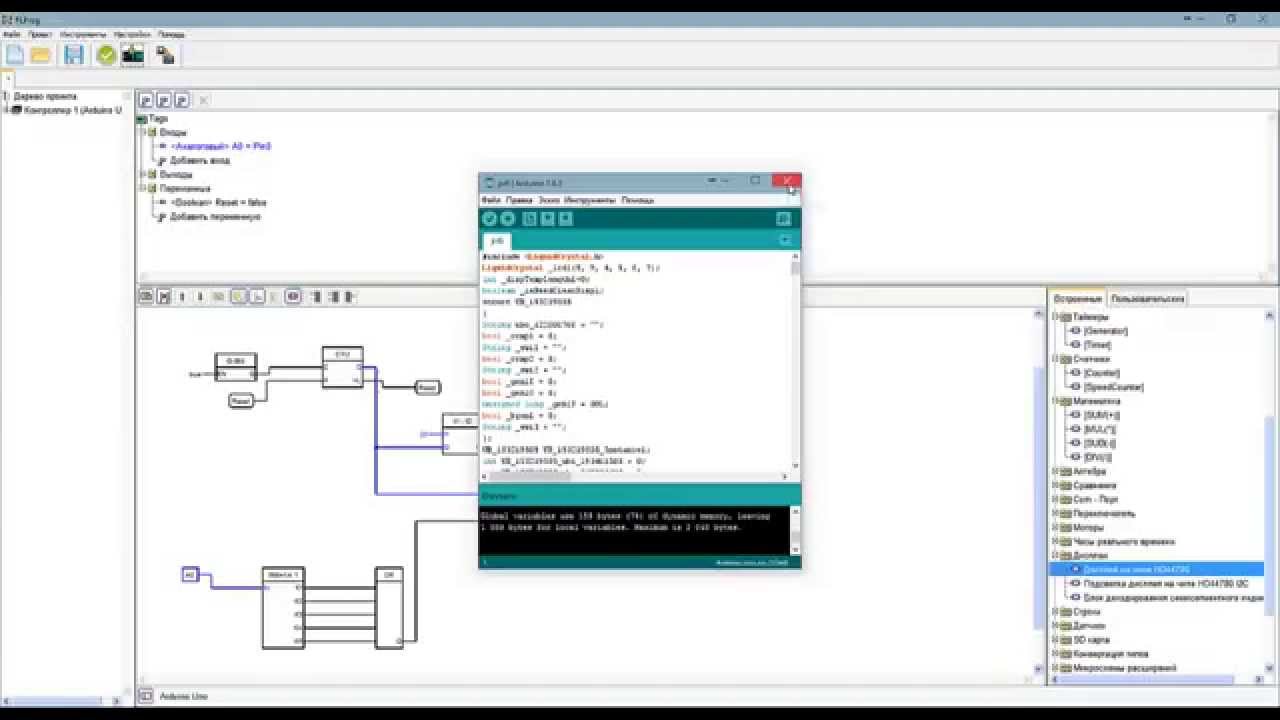Viewport: 1280px width, 720px height.
Task: Open a project using the FLProg folder icon
Action: point(41,55)
